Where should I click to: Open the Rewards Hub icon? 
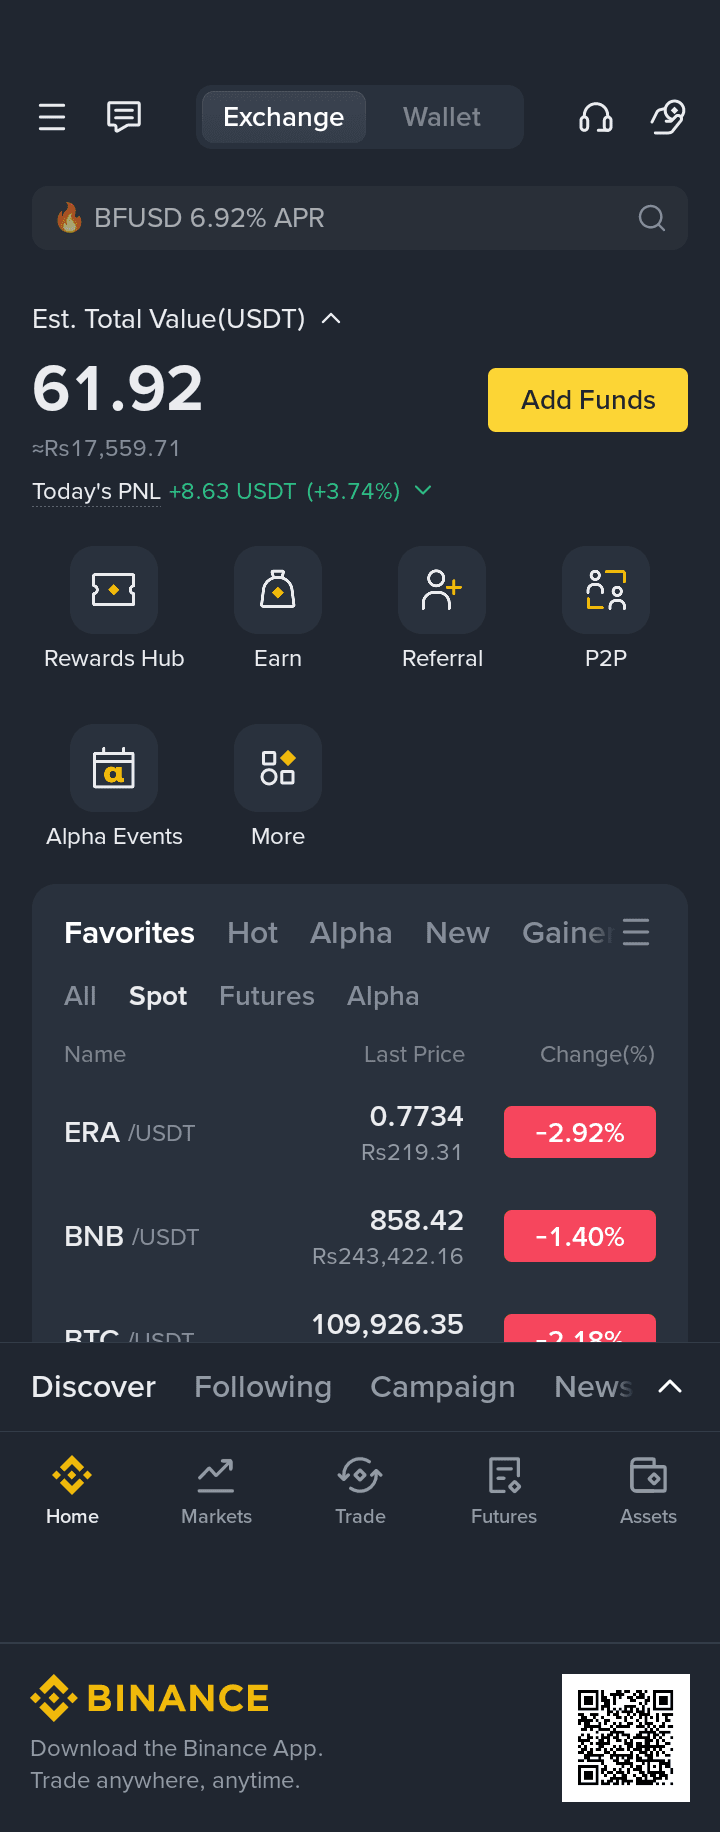[114, 590]
